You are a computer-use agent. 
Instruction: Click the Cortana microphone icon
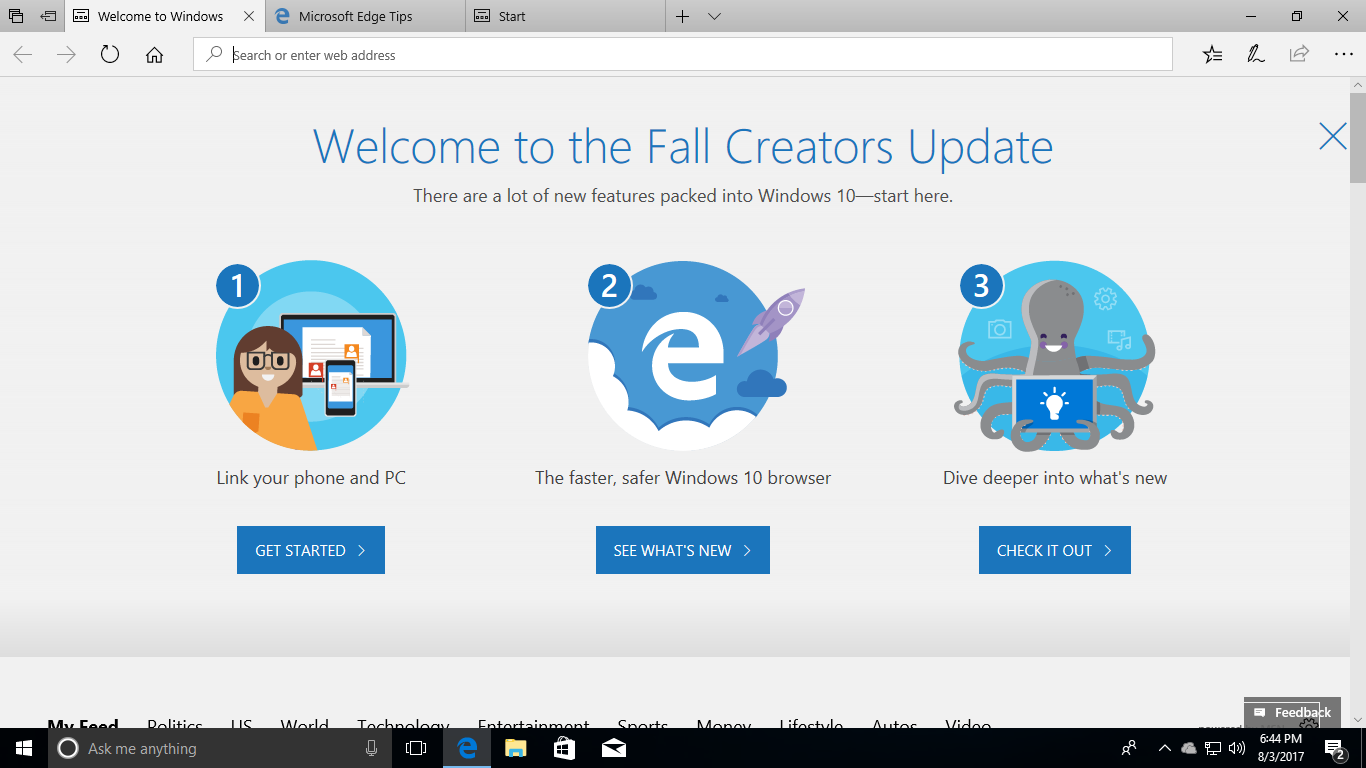(371, 748)
